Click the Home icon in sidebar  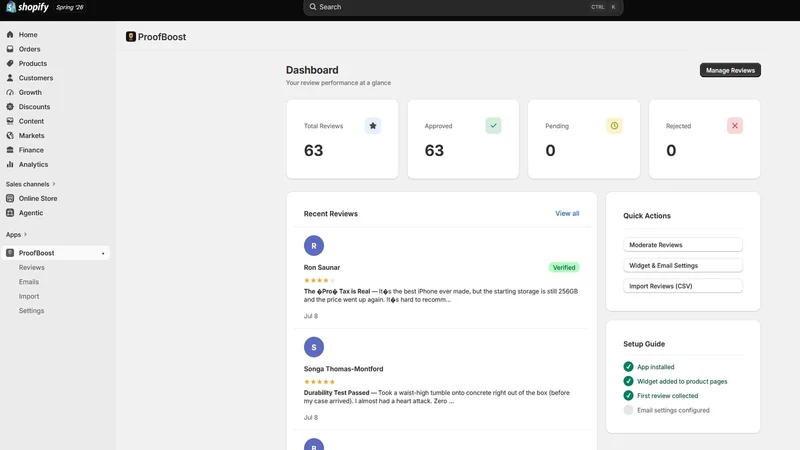click(10, 35)
